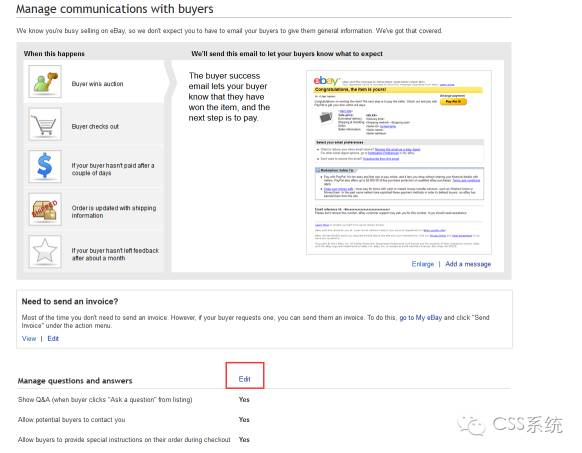Viewport: 582px width, 453px height.
Task: Click the eBay logo in email preview
Action: point(326,81)
